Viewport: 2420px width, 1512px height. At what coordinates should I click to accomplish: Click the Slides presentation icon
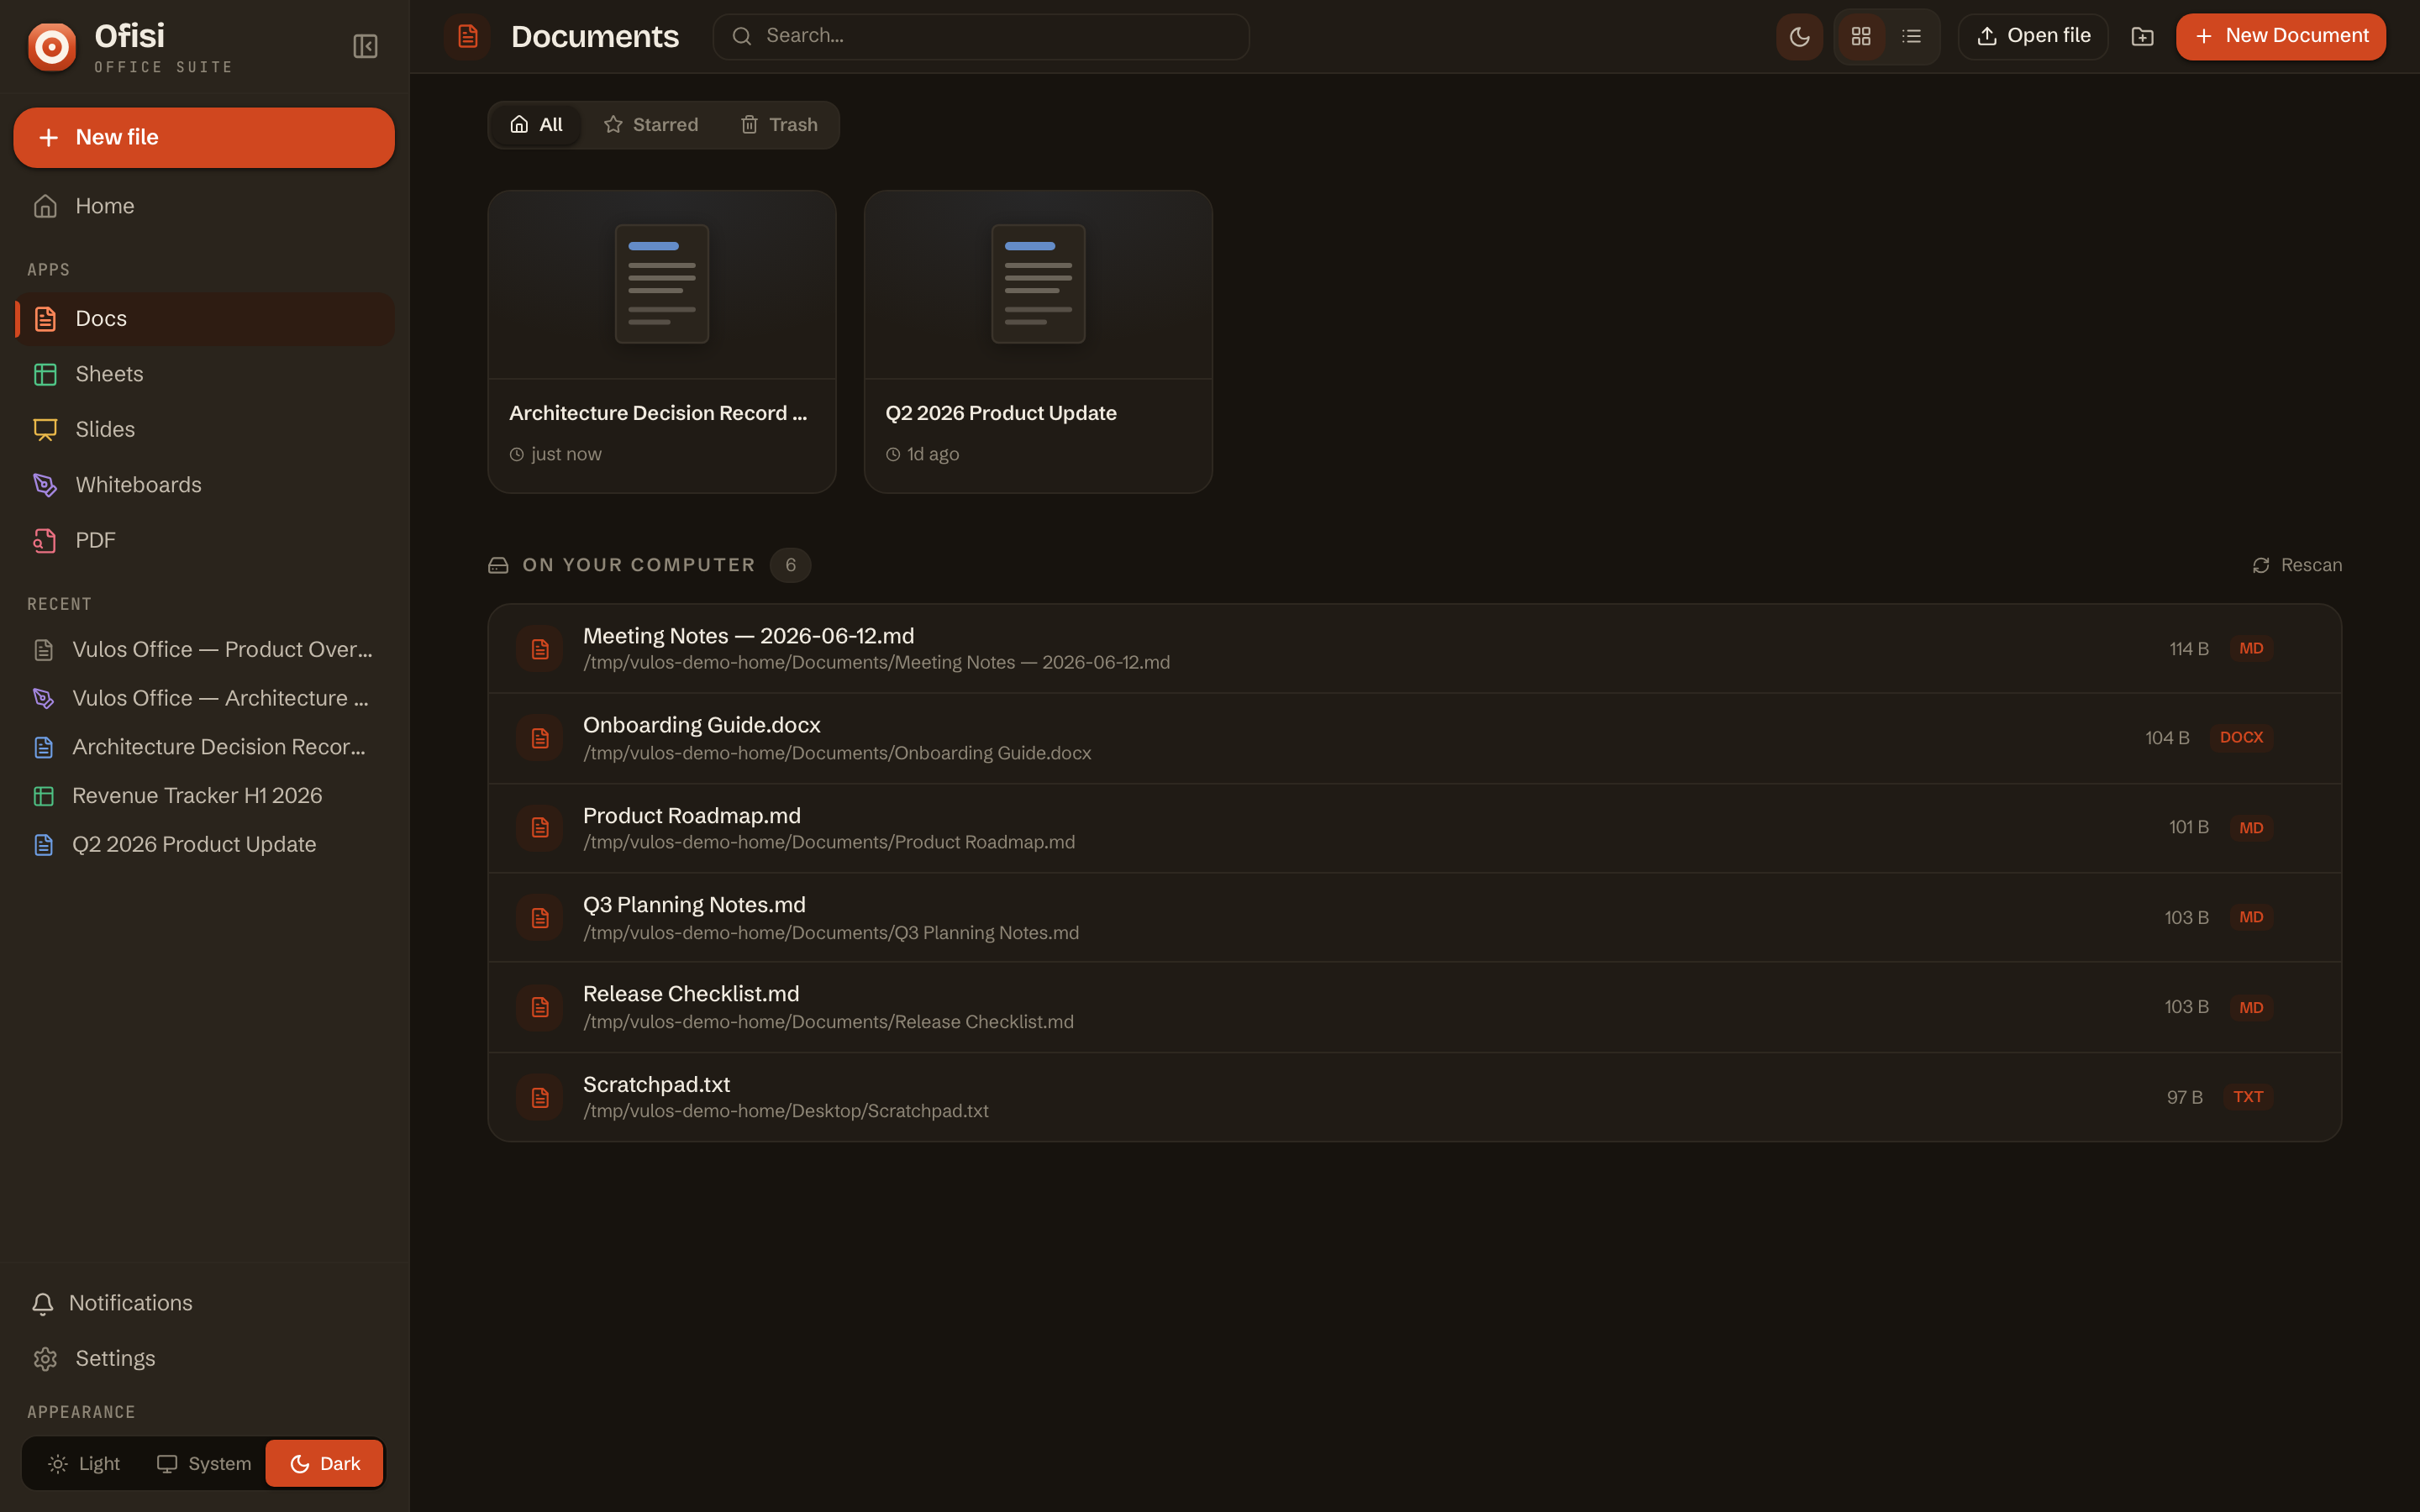coord(45,430)
